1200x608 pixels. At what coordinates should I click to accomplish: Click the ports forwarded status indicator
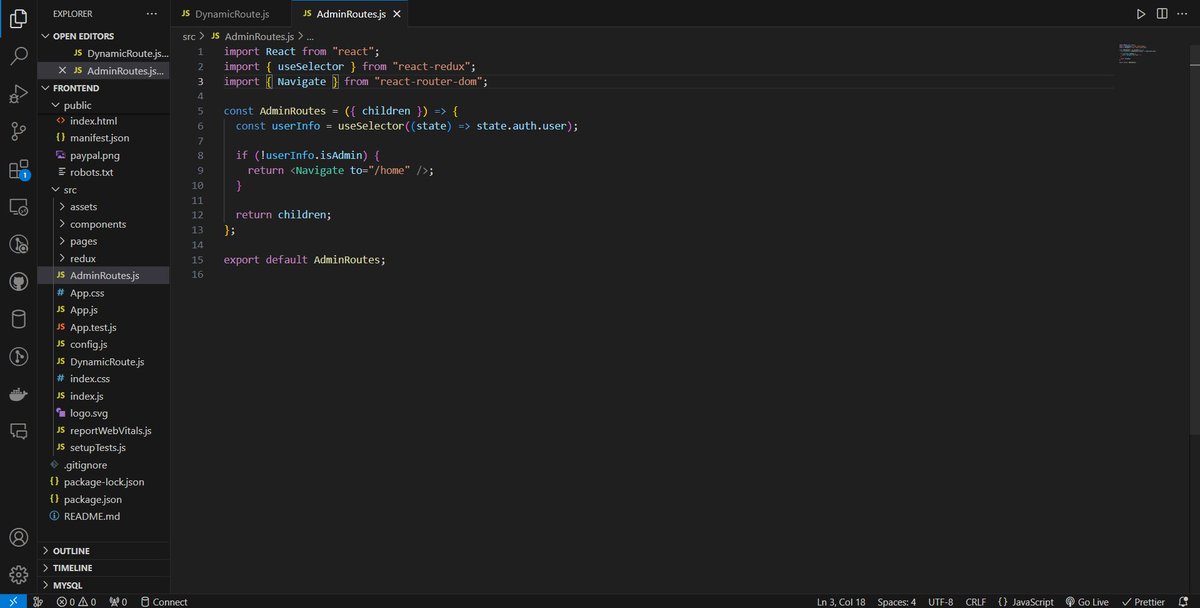pos(118,602)
